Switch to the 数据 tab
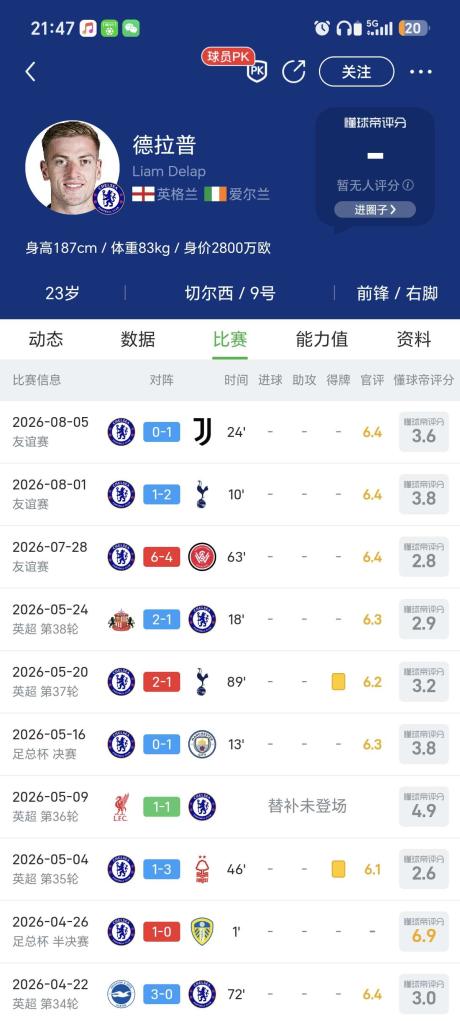460x1021 pixels. coord(137,339)
